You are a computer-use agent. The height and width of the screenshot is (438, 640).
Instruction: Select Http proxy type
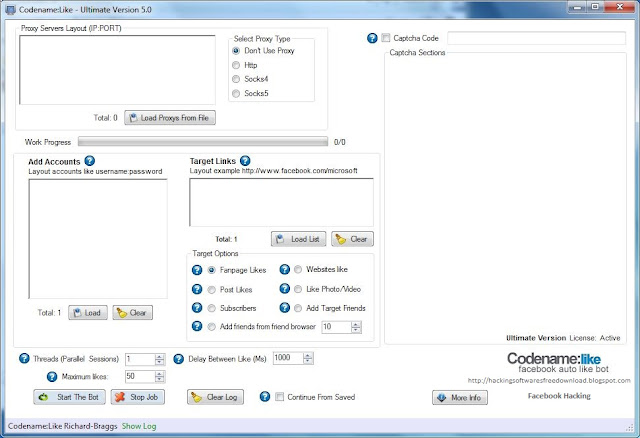click(x=236, y=65)
